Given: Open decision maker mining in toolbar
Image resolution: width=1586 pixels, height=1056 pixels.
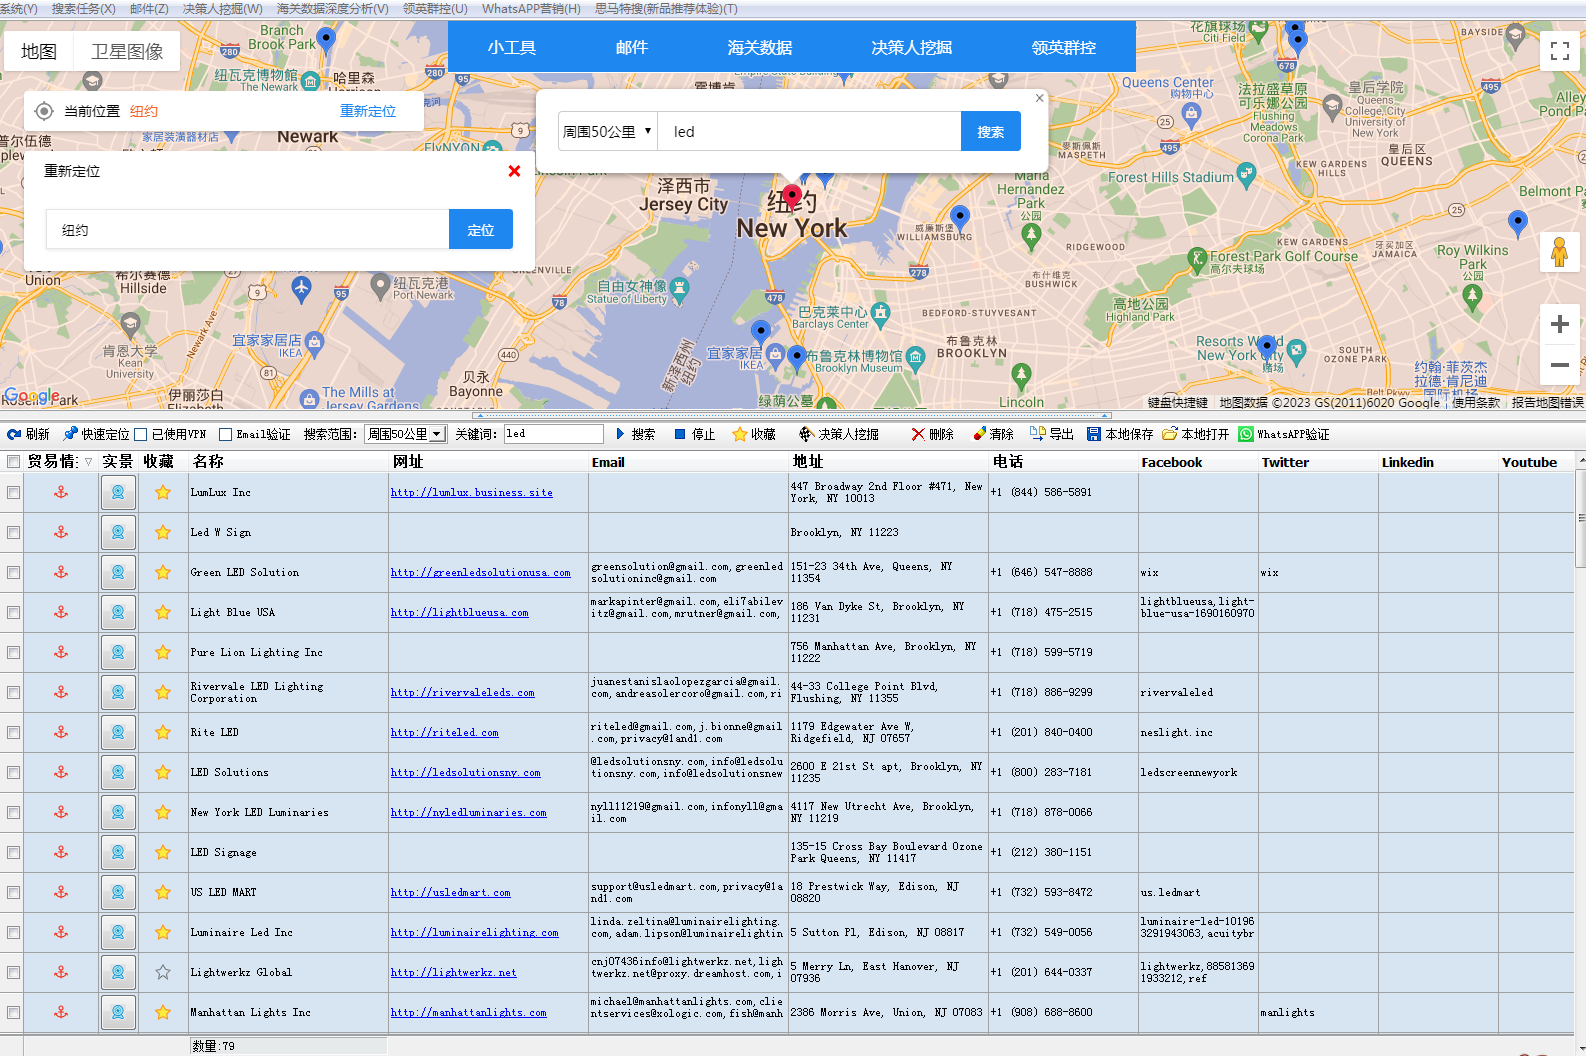Looking at the screenshot, I should pos(838,434).
